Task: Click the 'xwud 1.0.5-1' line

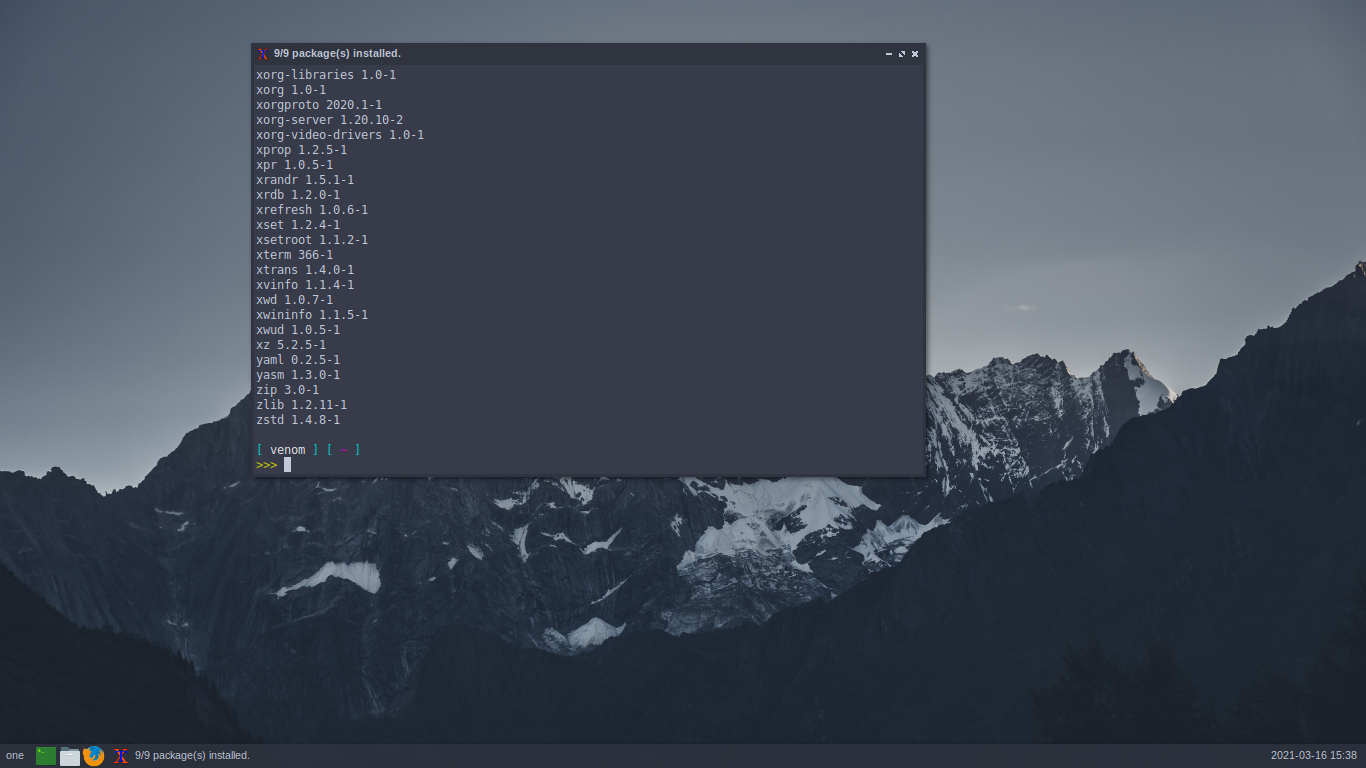Action: [x=298, y=330]
